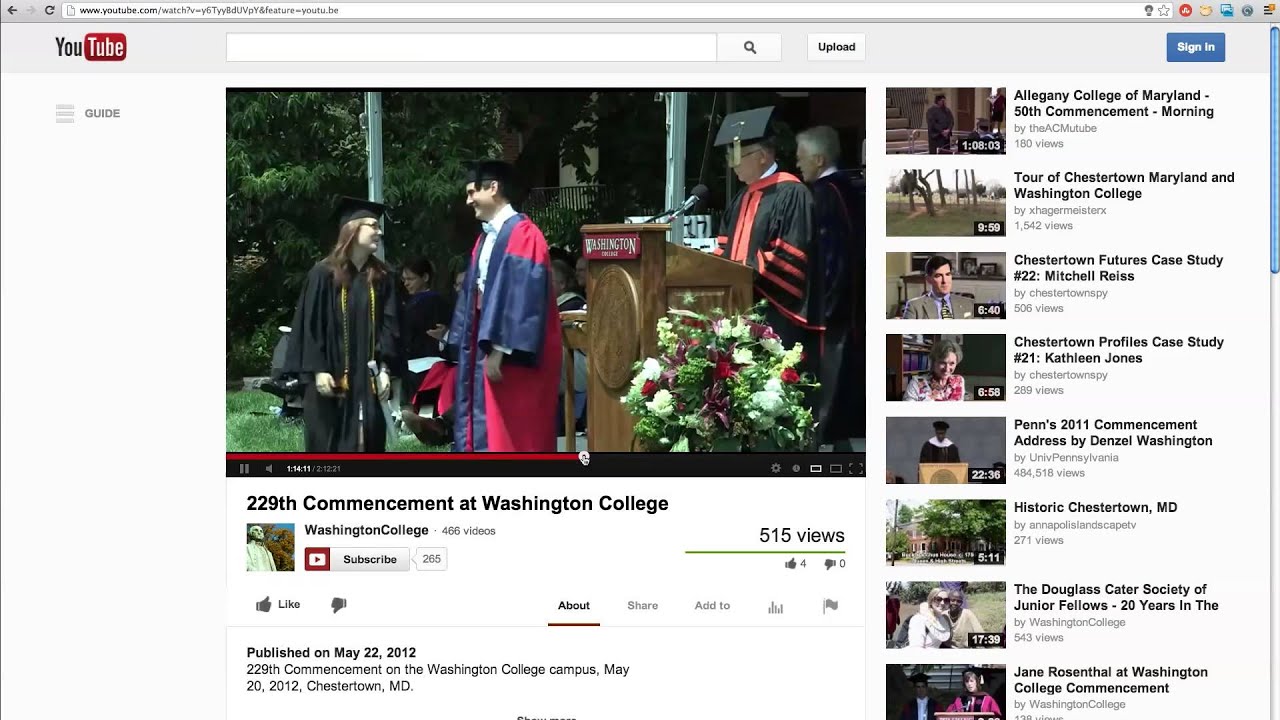
Task: Click the browser address bar URL
Action: pos(209,10)
